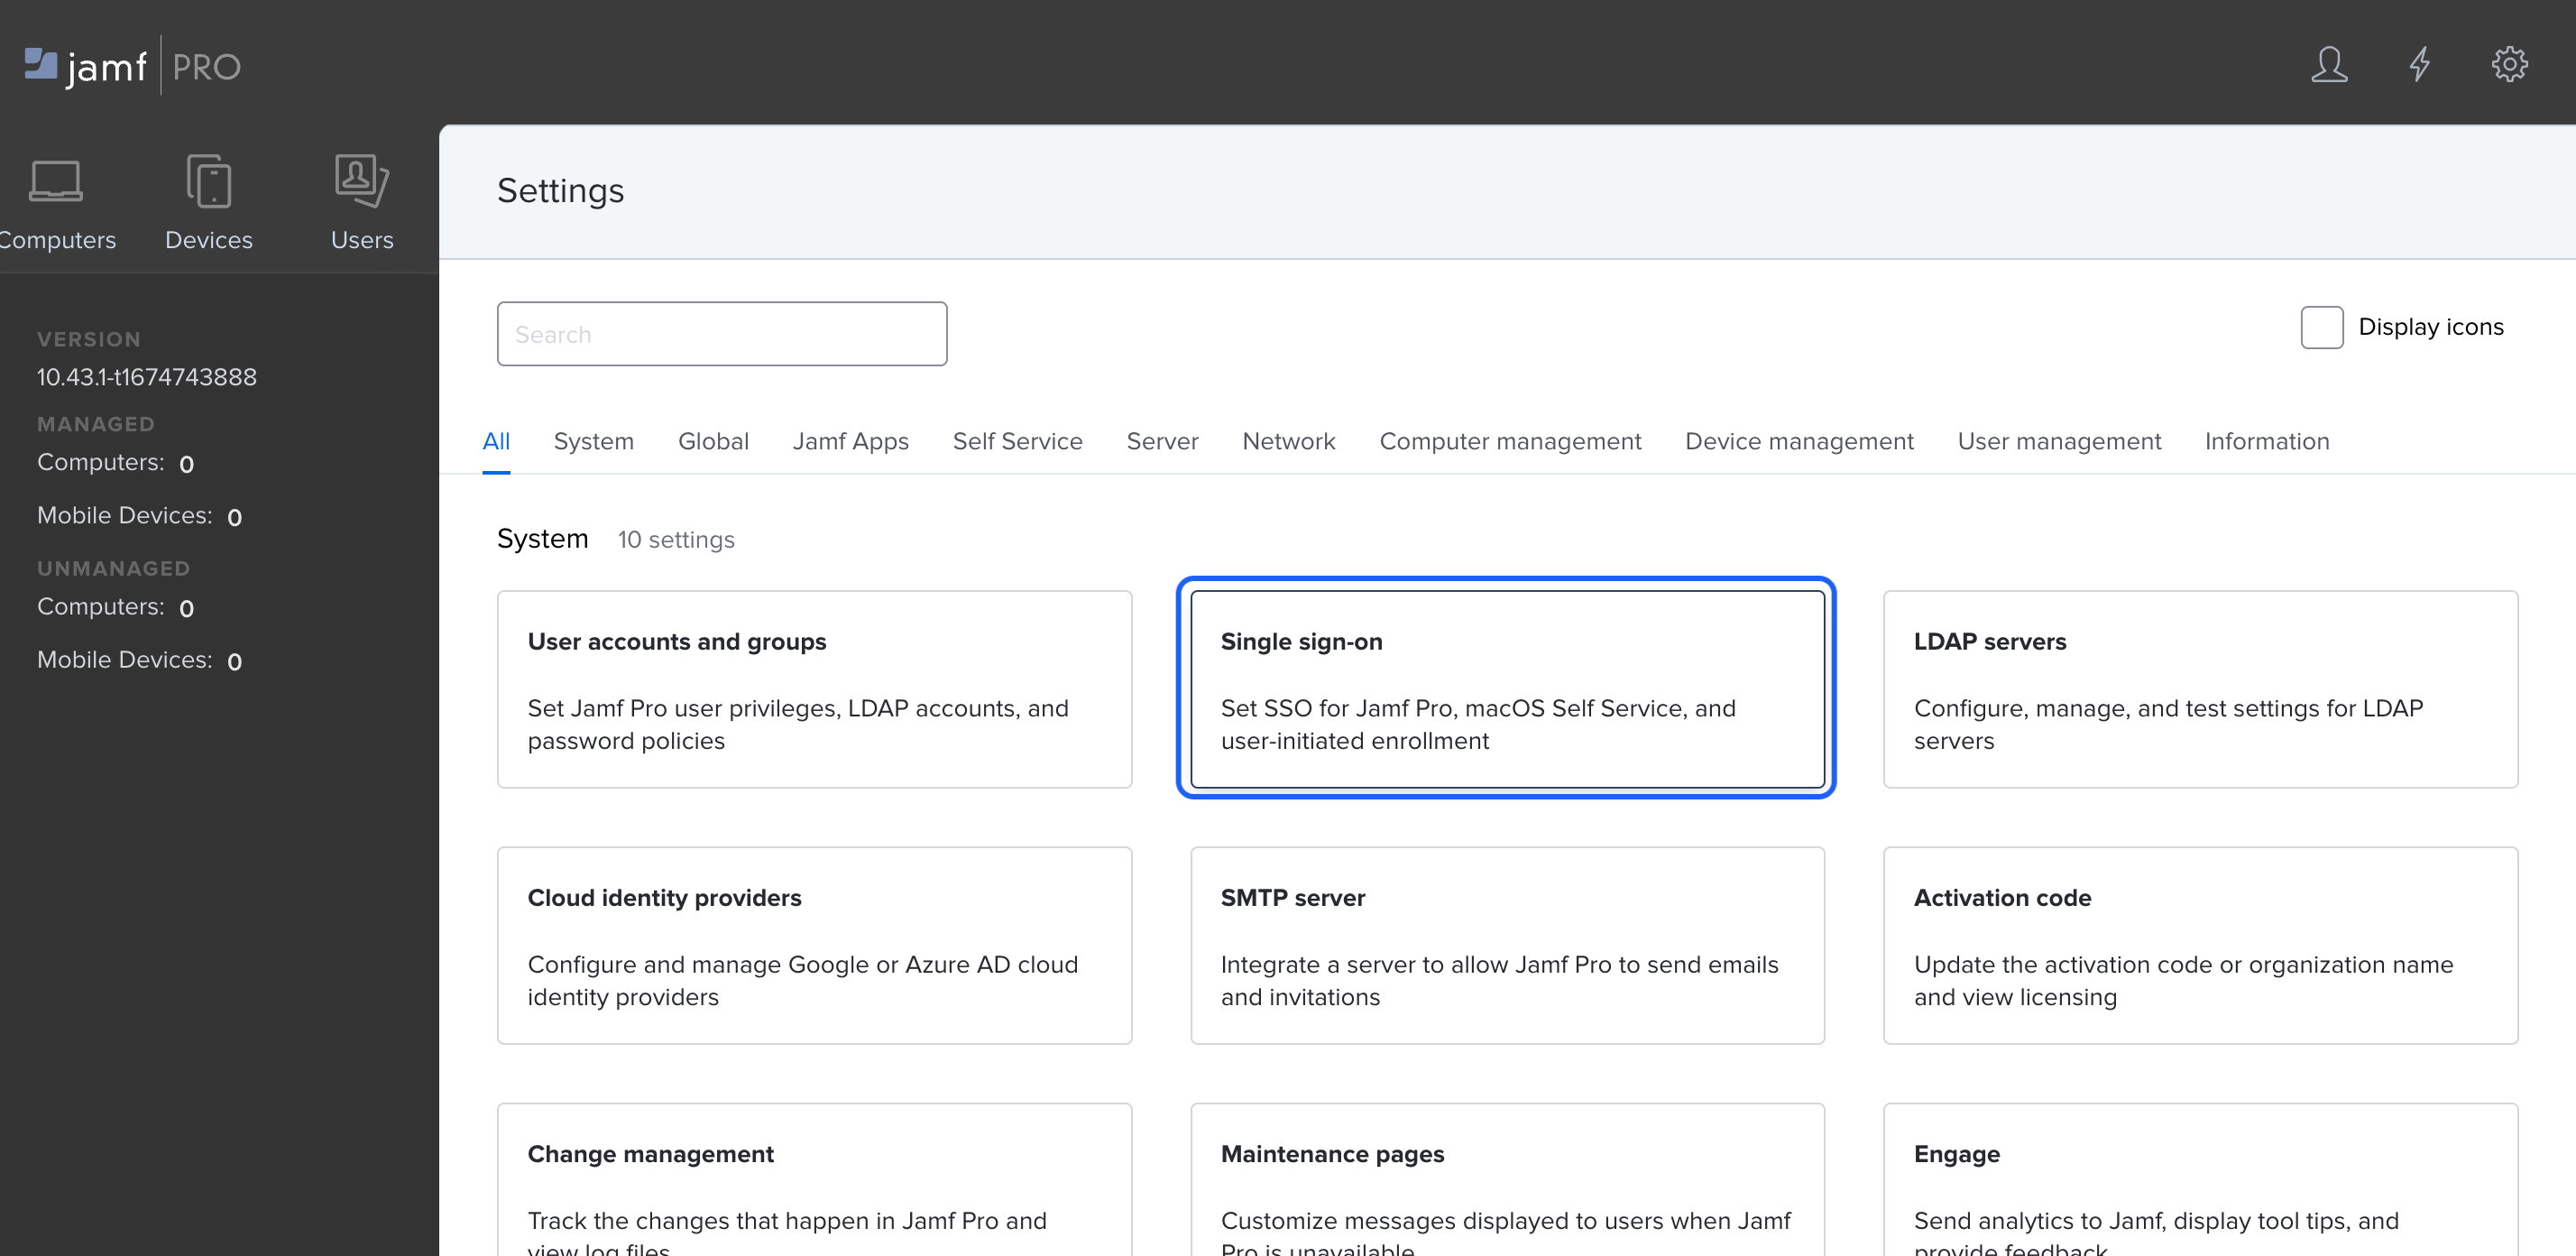Click the Self Service tab filter

[x=1017, y=439]
